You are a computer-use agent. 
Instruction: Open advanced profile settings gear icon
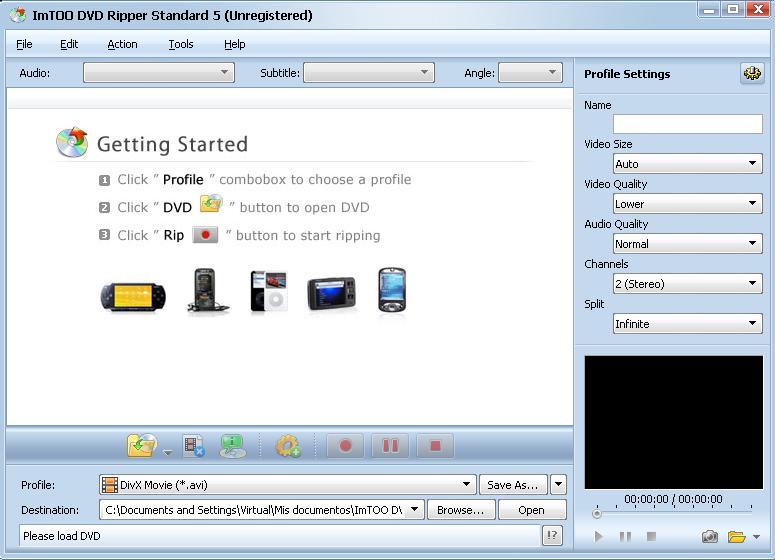[x=752, y=74]
